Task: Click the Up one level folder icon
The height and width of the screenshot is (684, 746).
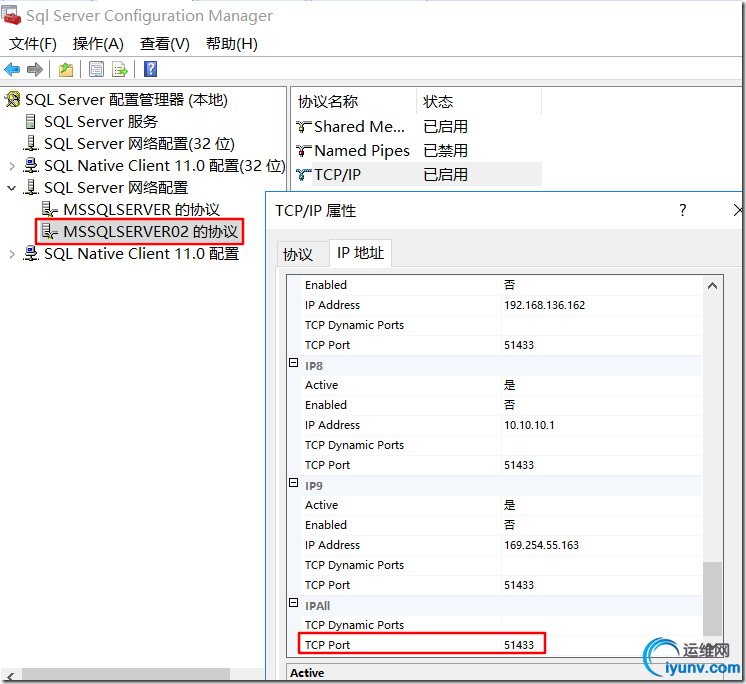Action: pos(66,69)
